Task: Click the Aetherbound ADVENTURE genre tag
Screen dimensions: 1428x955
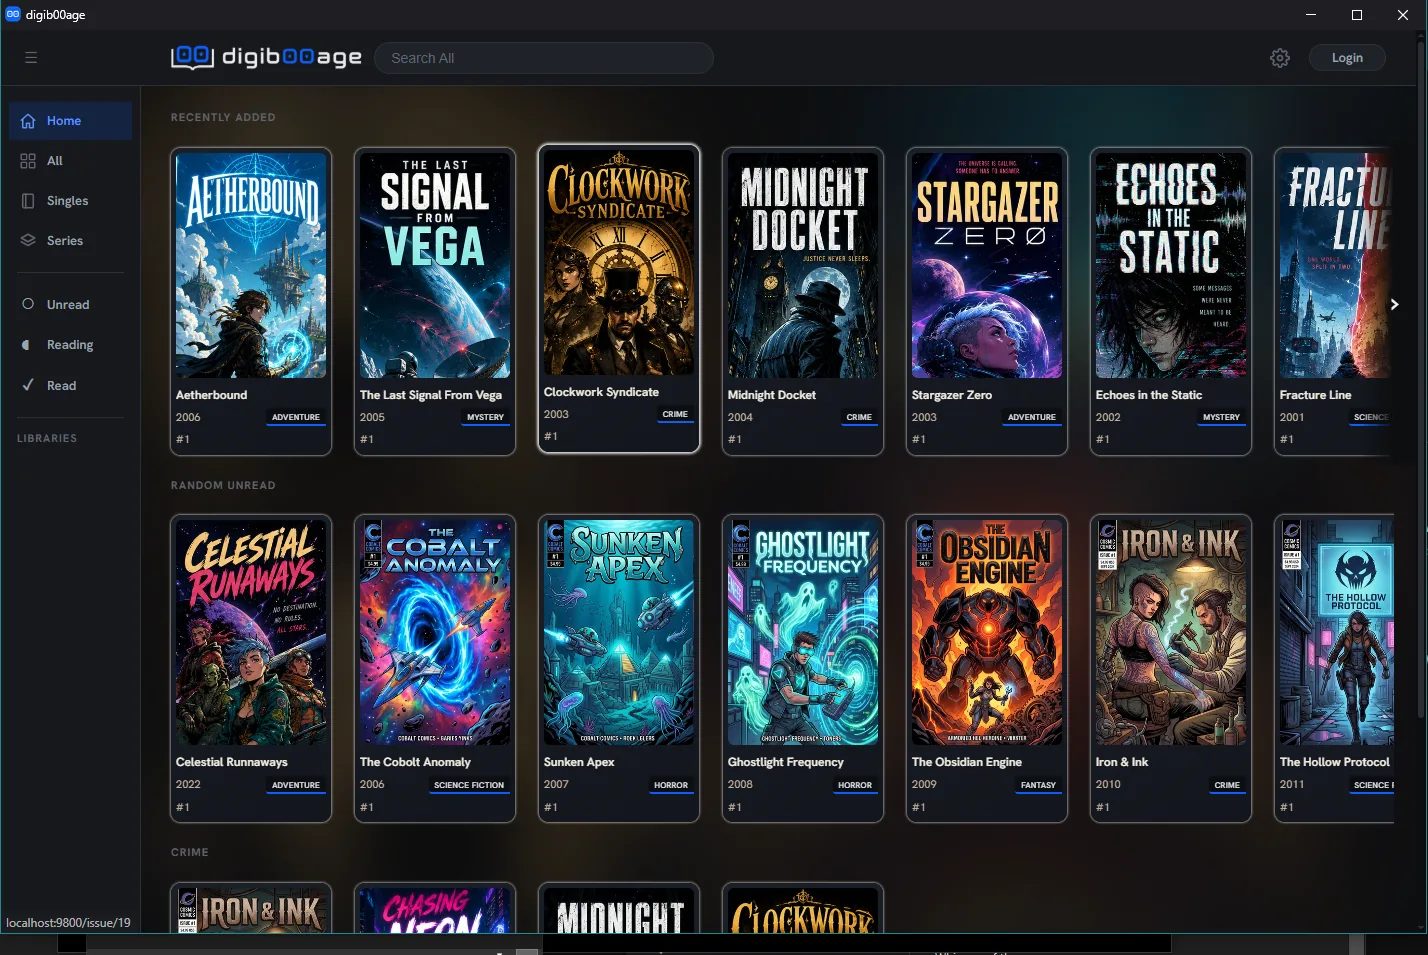Action: [x=296, y=417]
